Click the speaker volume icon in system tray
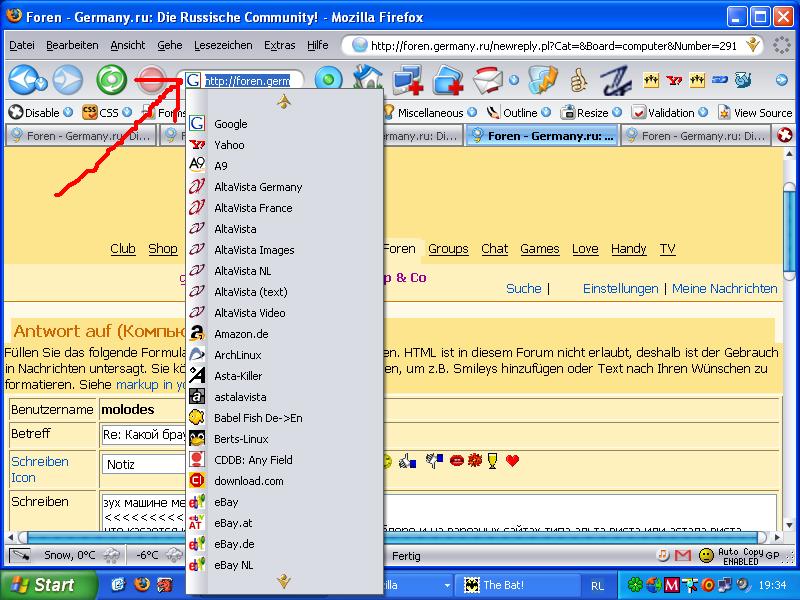 click(744, 585)
